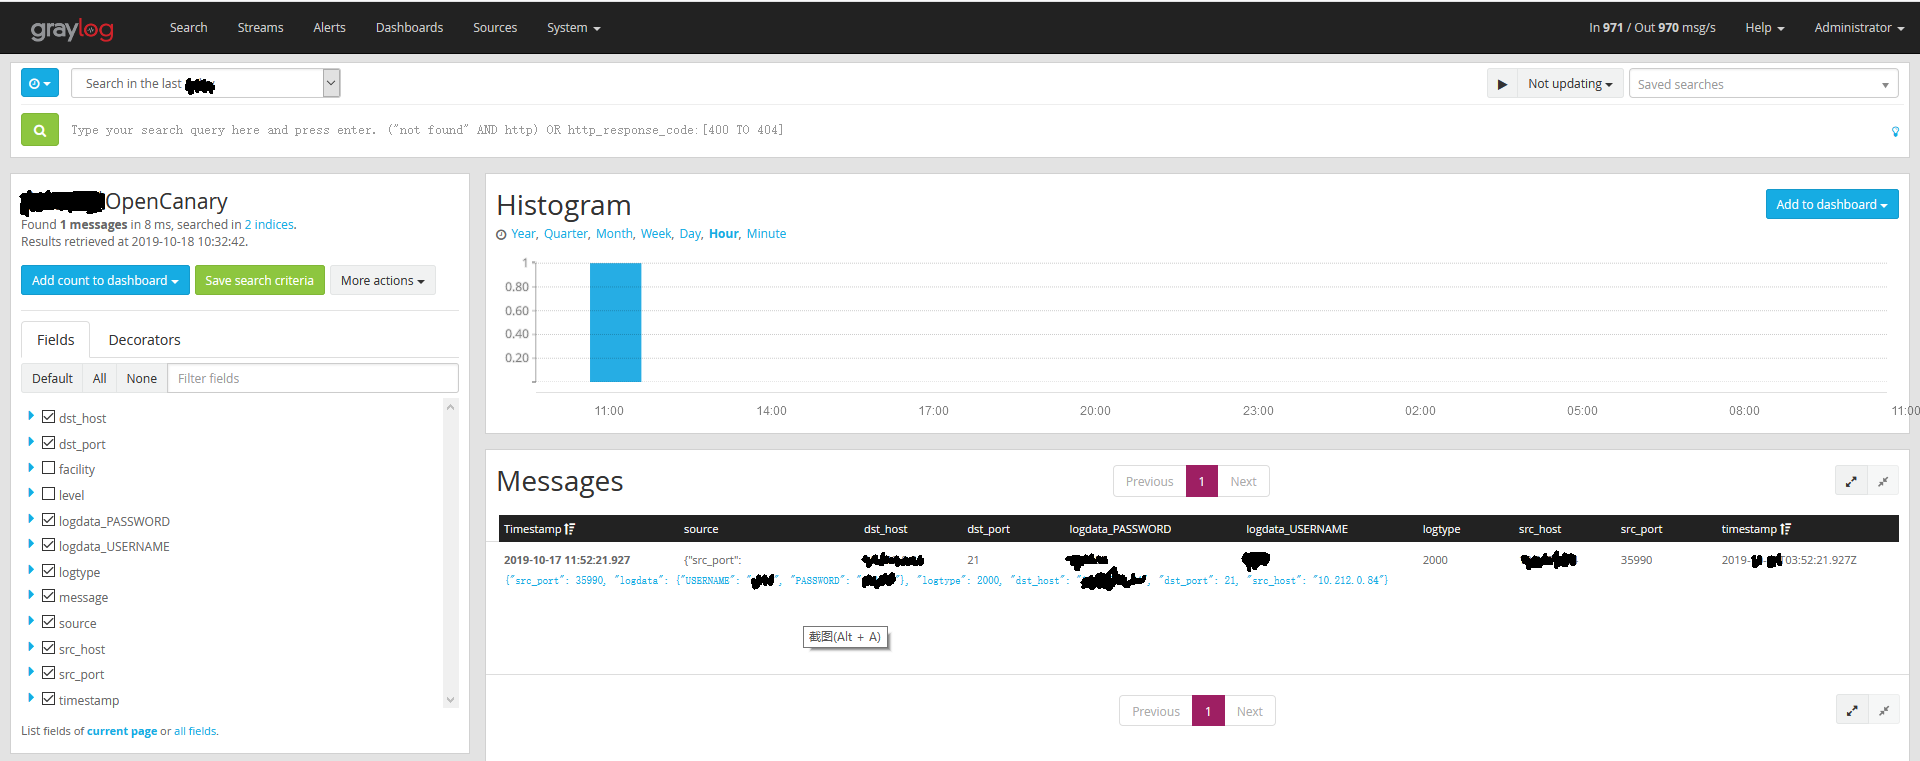
Task: Click Save search criteria button
Action: coord(260,280)
